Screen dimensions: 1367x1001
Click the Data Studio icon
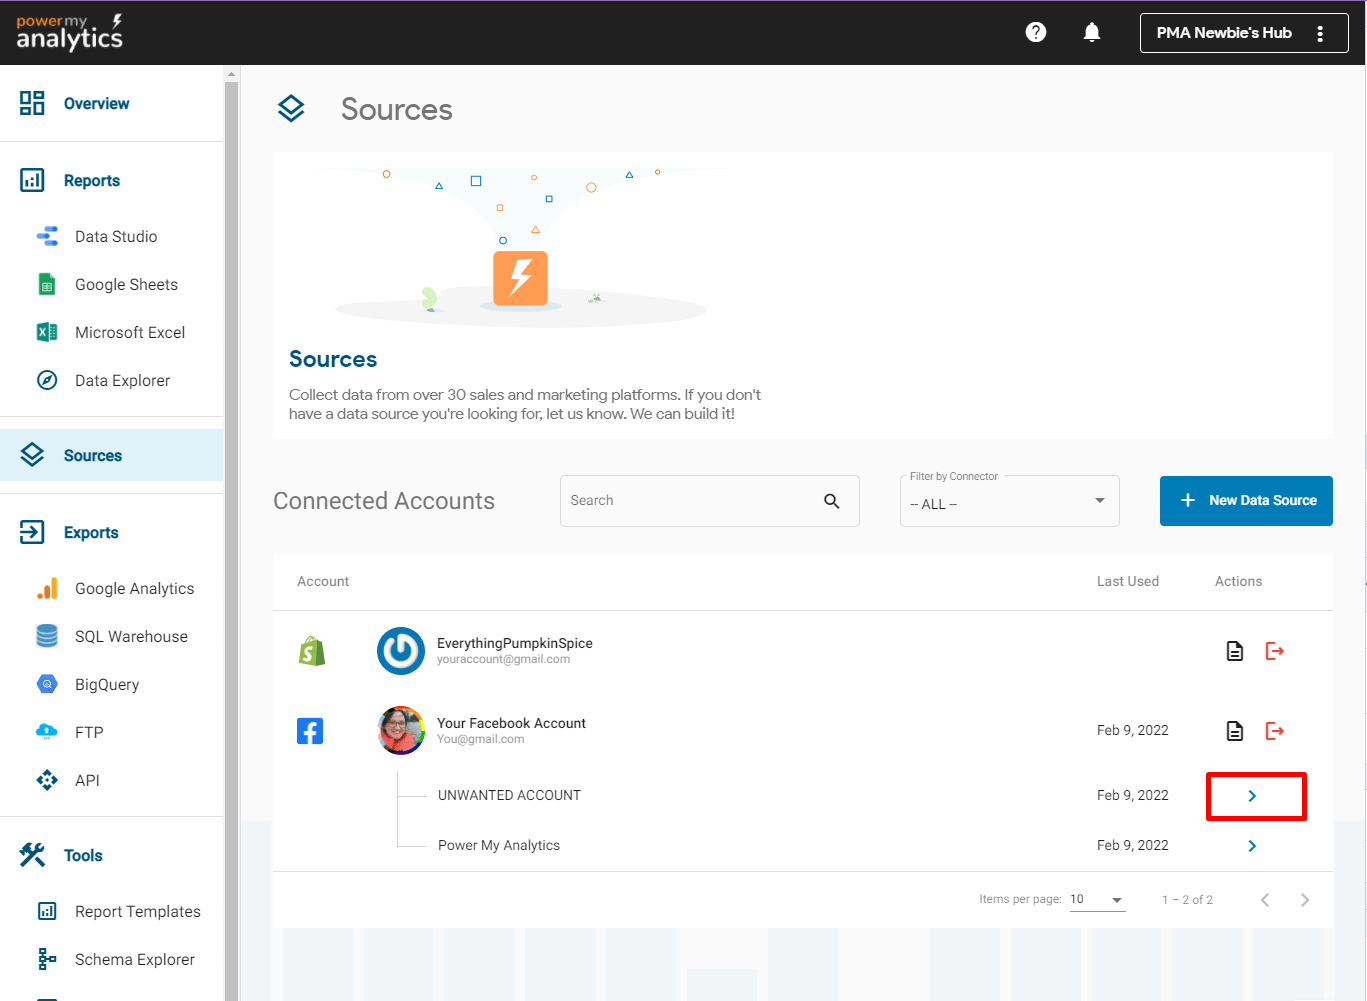pyautogui.click(x=47, y=236)
